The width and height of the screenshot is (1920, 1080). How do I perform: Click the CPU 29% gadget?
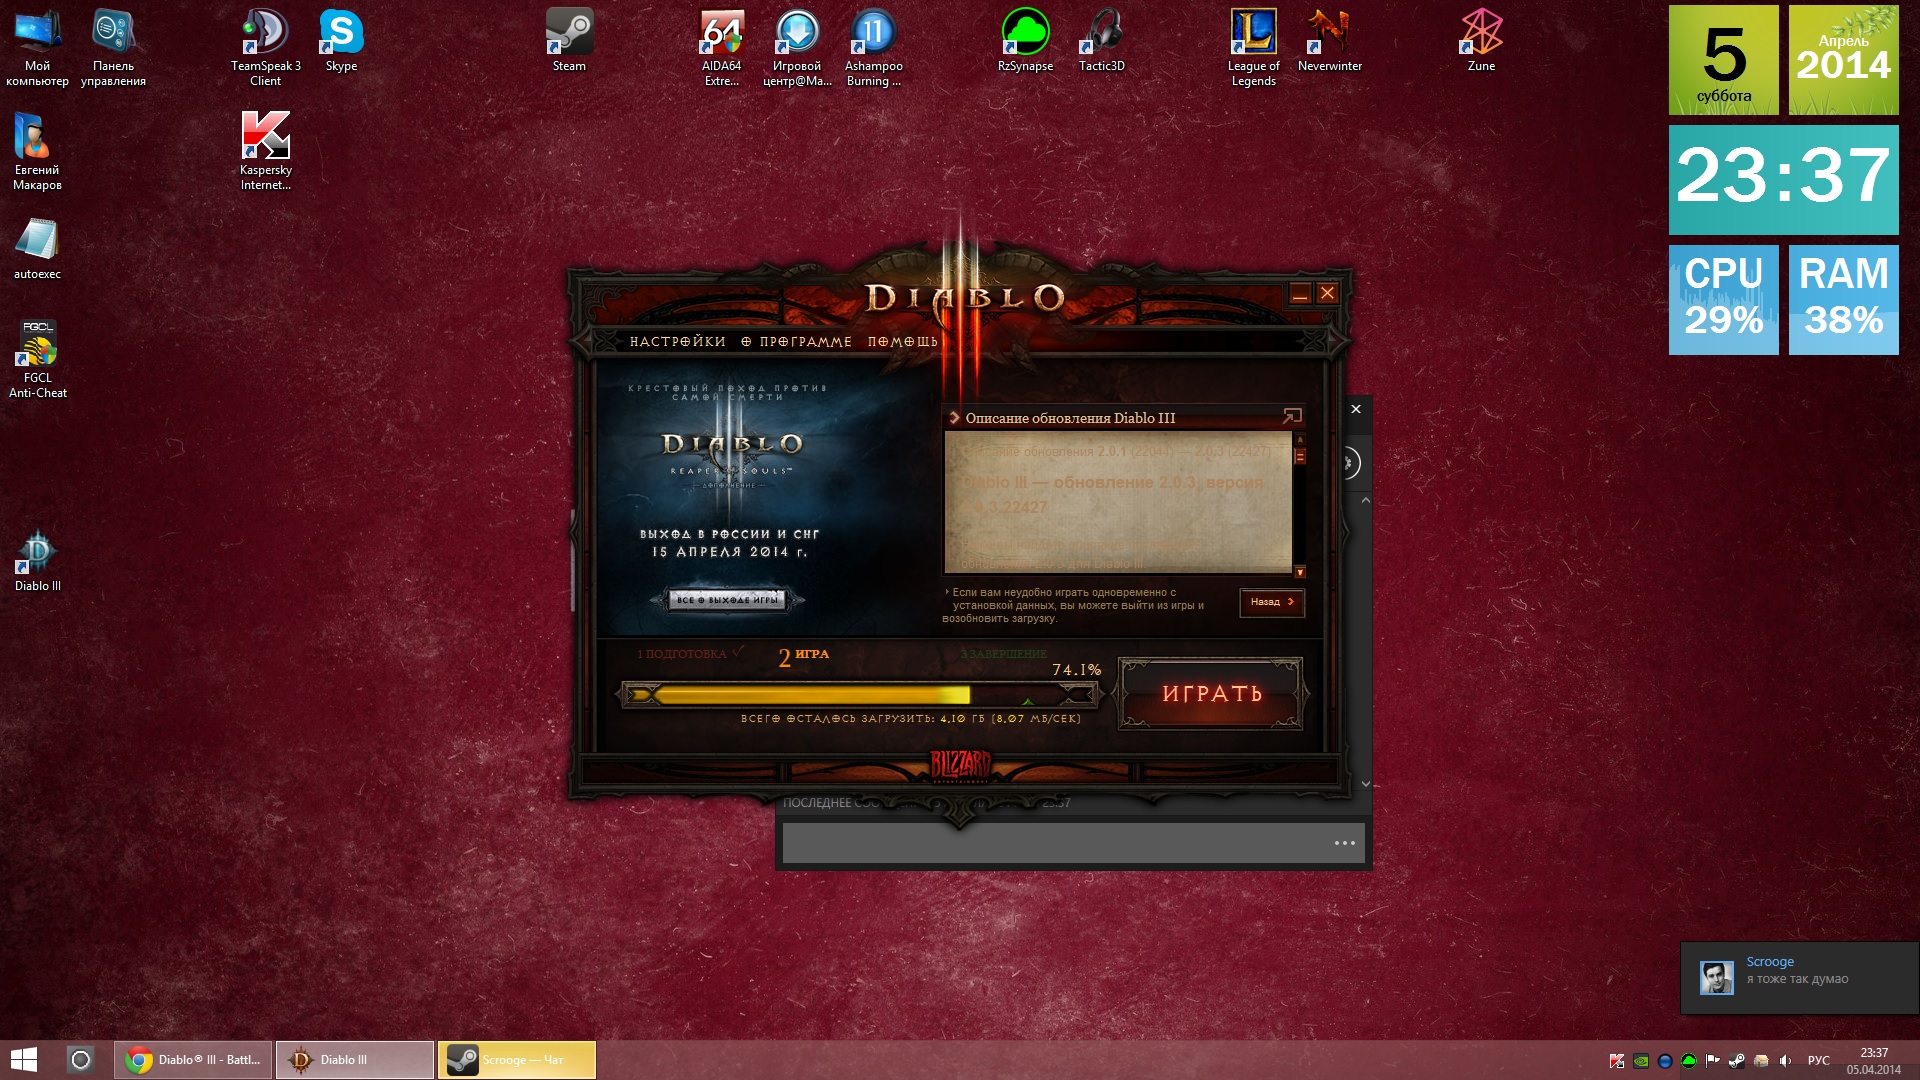1723,300
